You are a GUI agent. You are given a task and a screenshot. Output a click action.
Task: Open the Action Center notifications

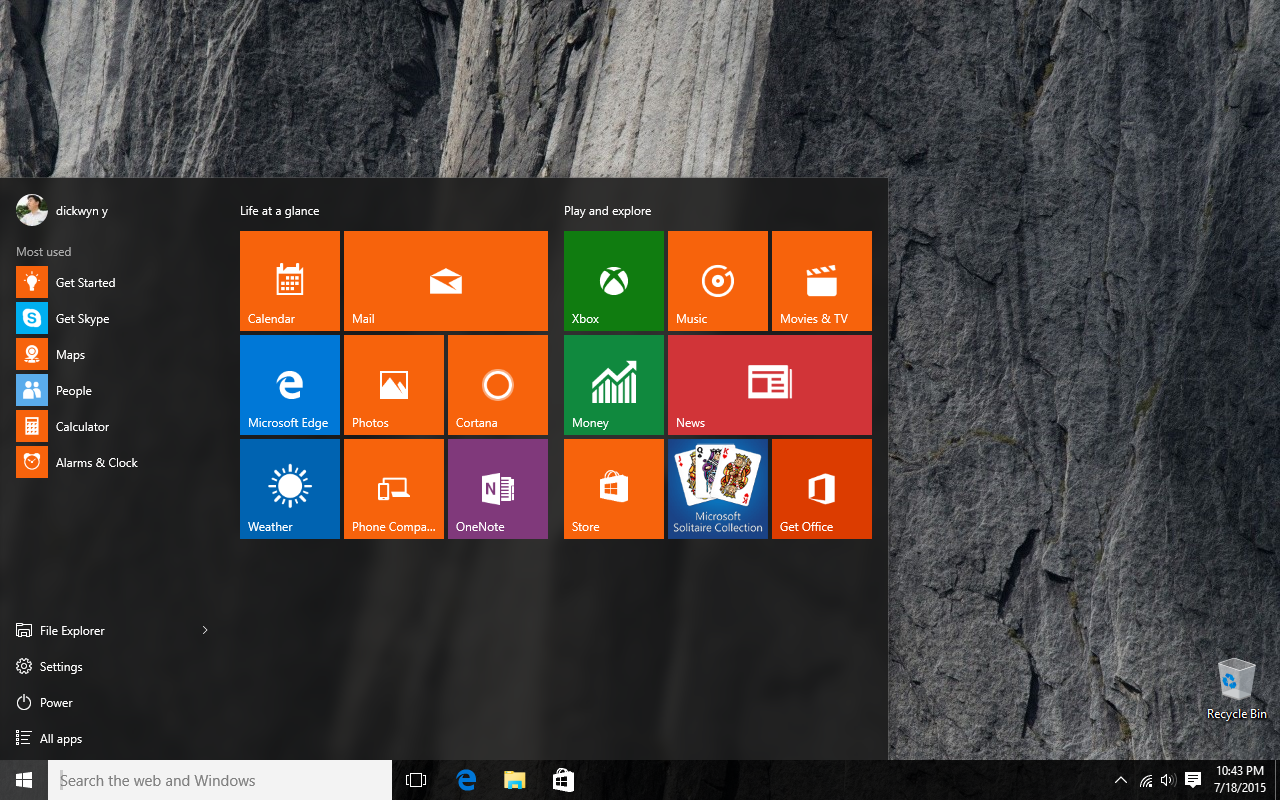pos(1193,780)
